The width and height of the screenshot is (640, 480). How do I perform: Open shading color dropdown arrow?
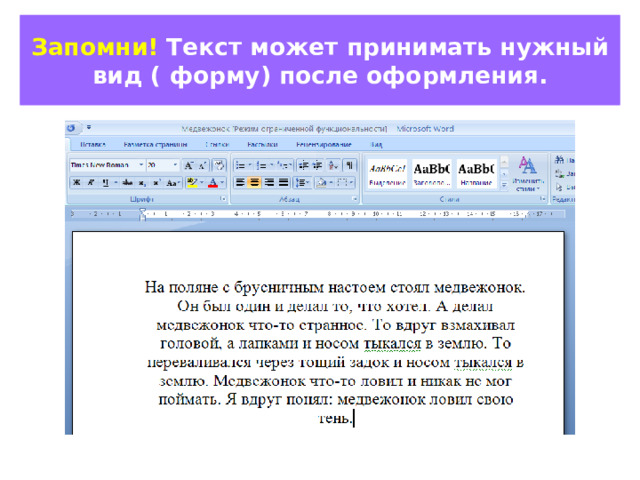click(331, 182)
